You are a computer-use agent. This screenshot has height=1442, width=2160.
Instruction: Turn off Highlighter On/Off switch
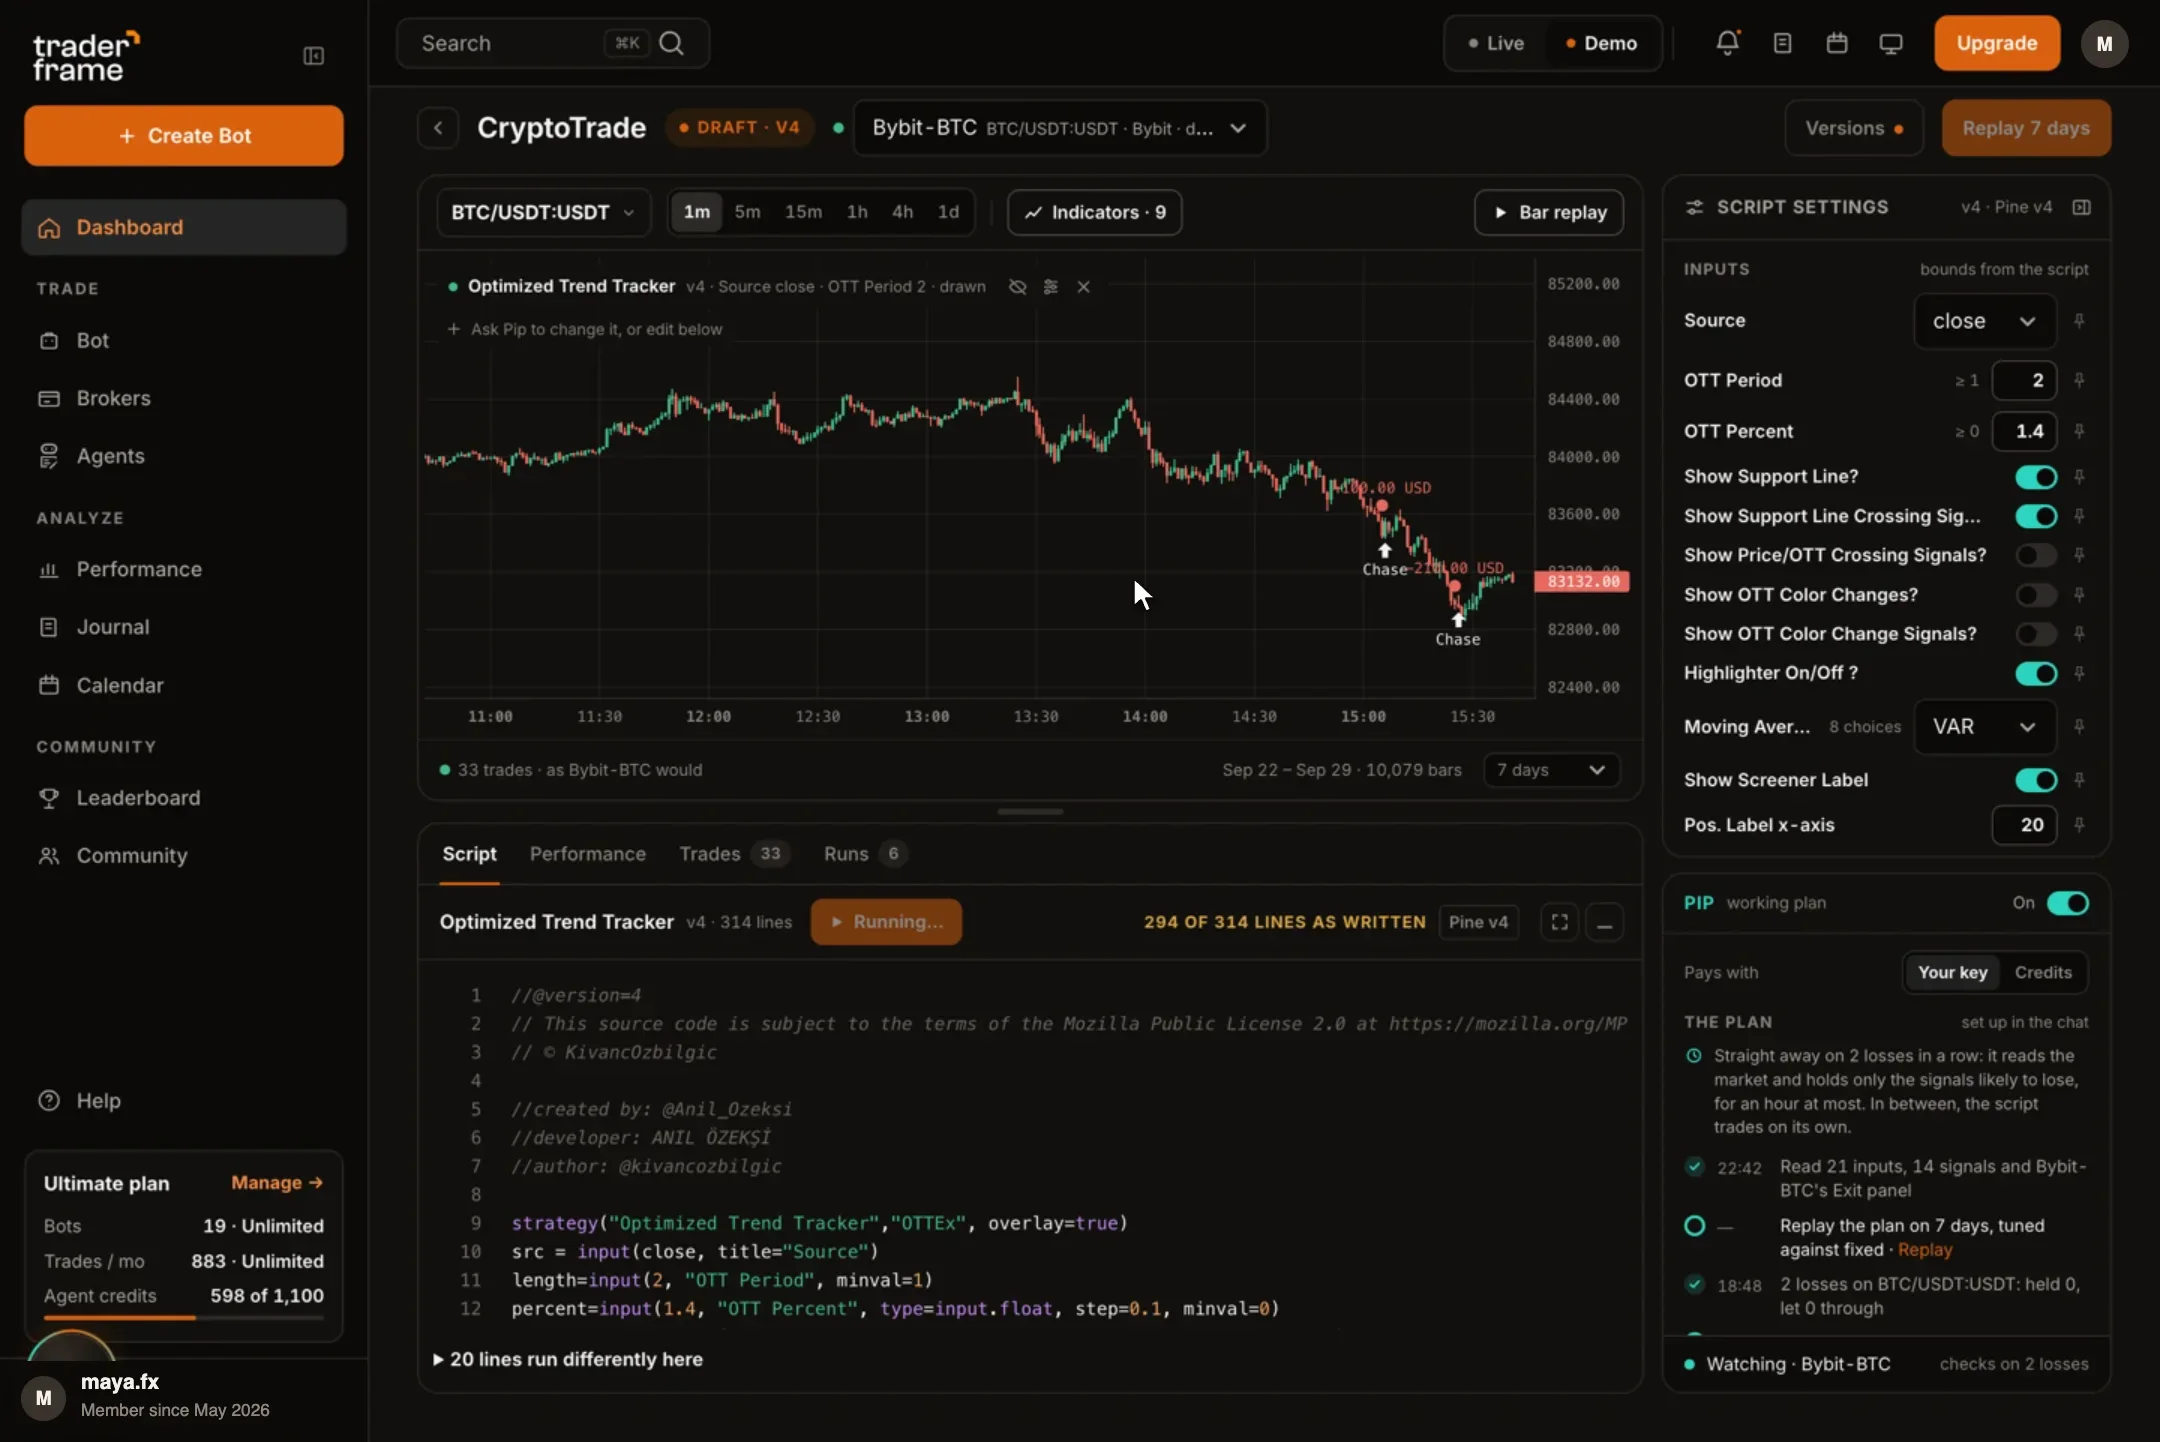(x=2036, y=673)
